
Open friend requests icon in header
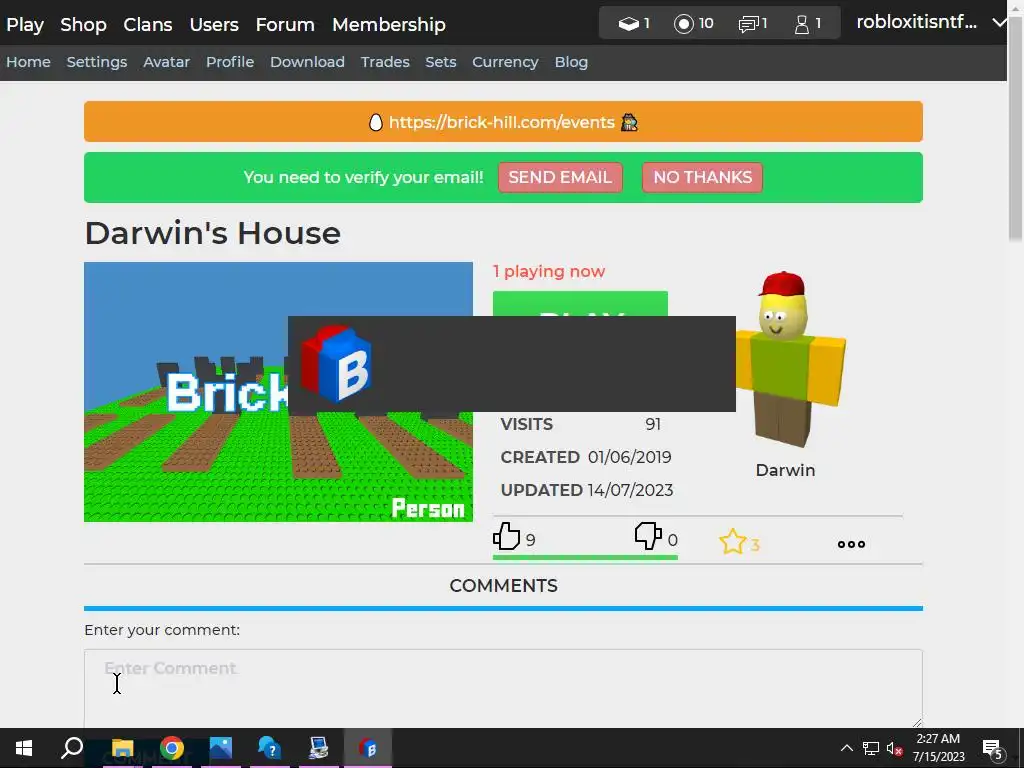[x=801, y=24]
